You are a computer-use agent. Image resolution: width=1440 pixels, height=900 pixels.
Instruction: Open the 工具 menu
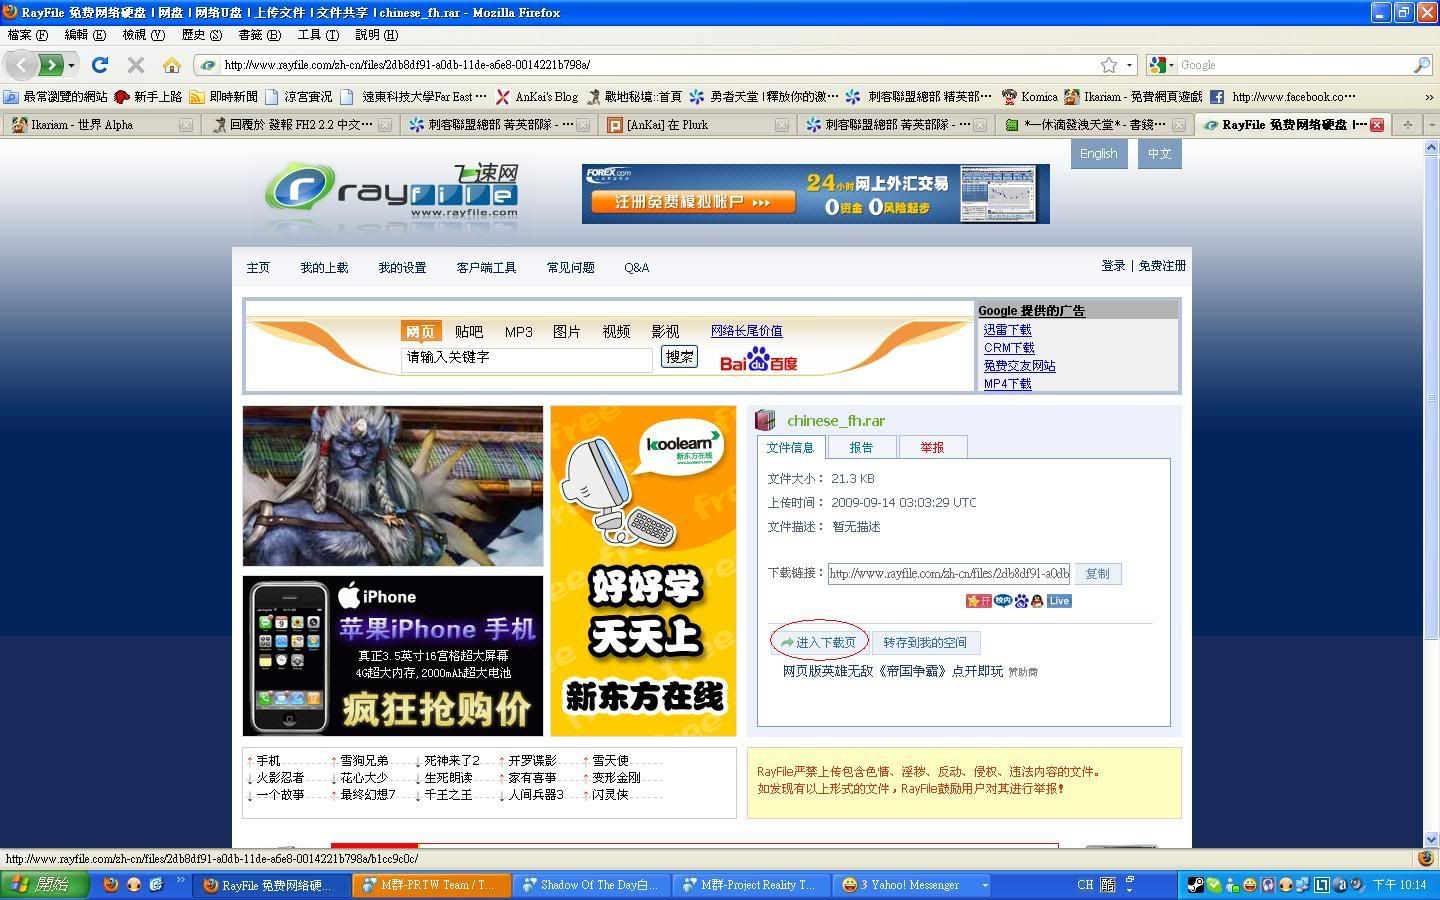[x=318, y=34]
